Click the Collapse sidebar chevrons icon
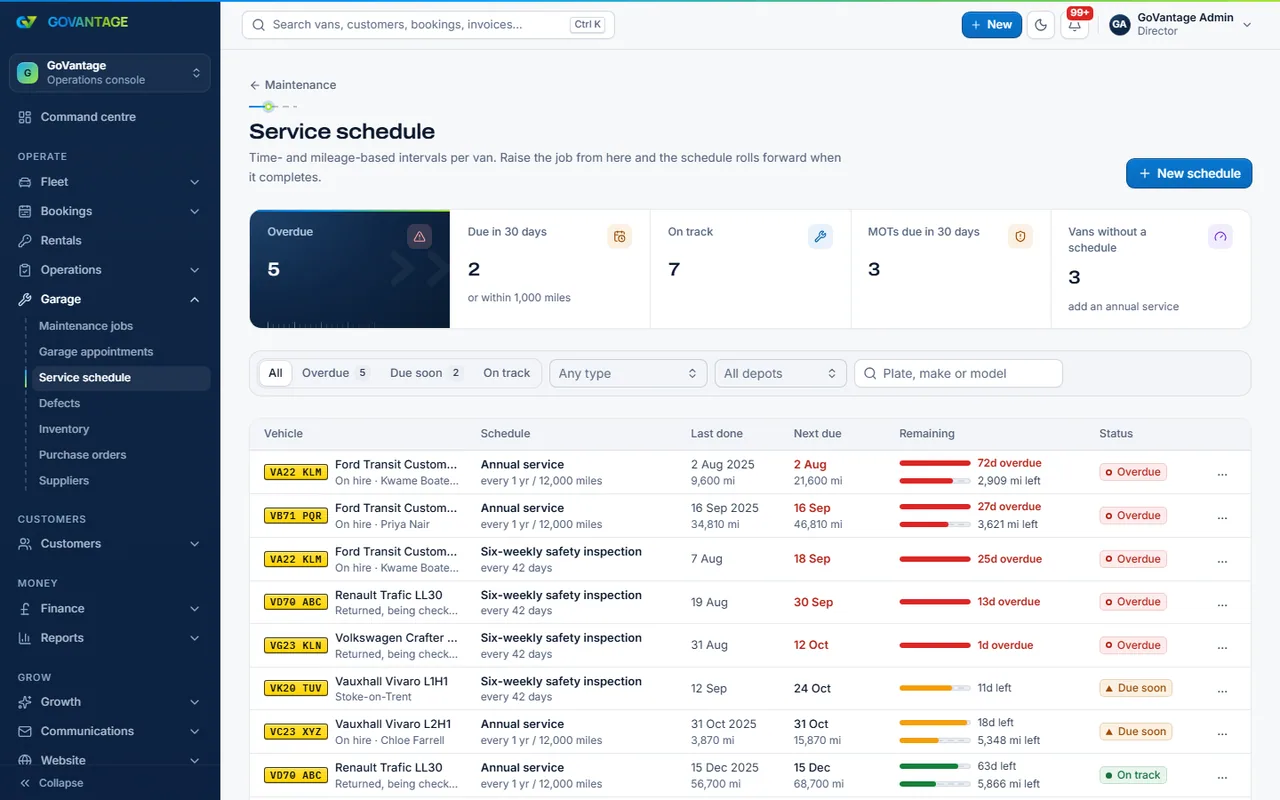This screenshot has height=800, width=1280. 25,783
